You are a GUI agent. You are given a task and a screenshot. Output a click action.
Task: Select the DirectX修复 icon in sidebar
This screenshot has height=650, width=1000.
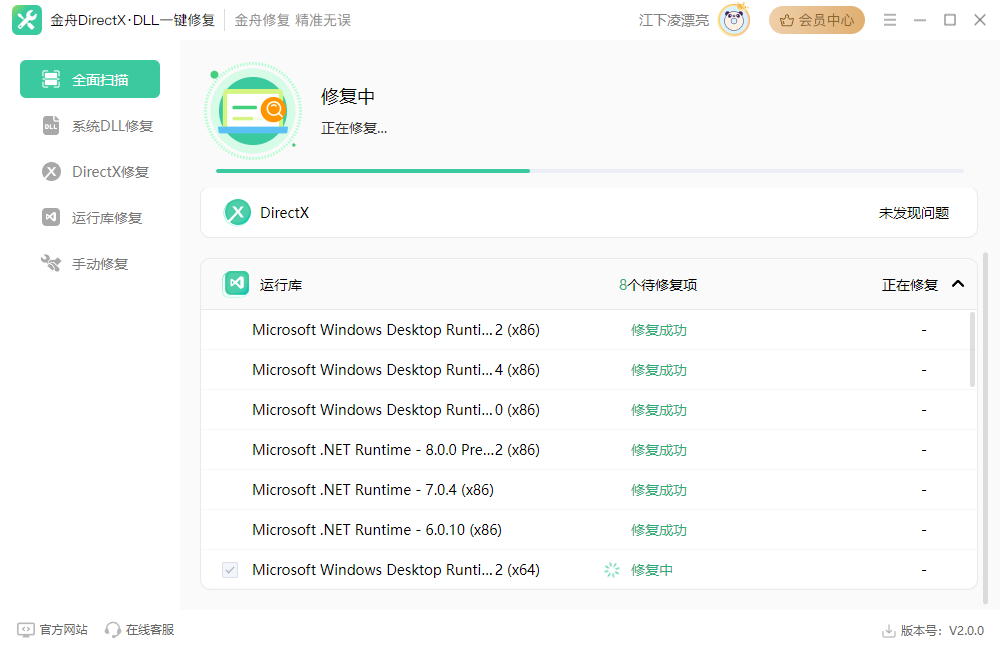click(52, 171)
